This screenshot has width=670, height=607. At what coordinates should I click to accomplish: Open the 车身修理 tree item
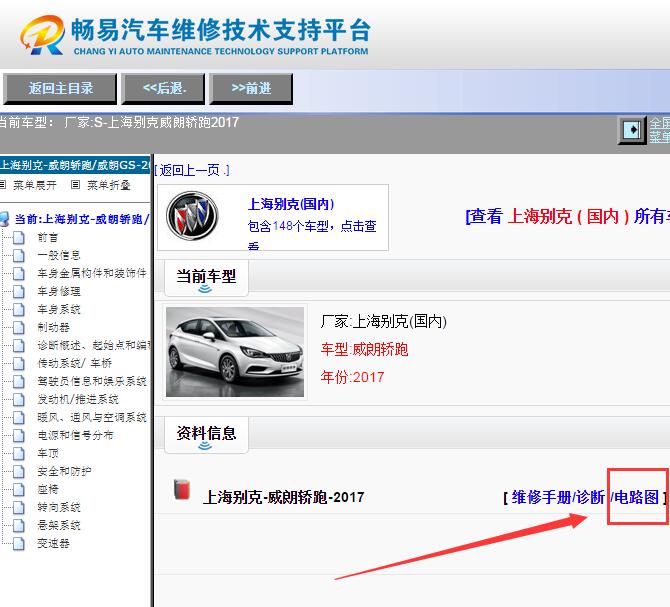[x=59, y=291]
